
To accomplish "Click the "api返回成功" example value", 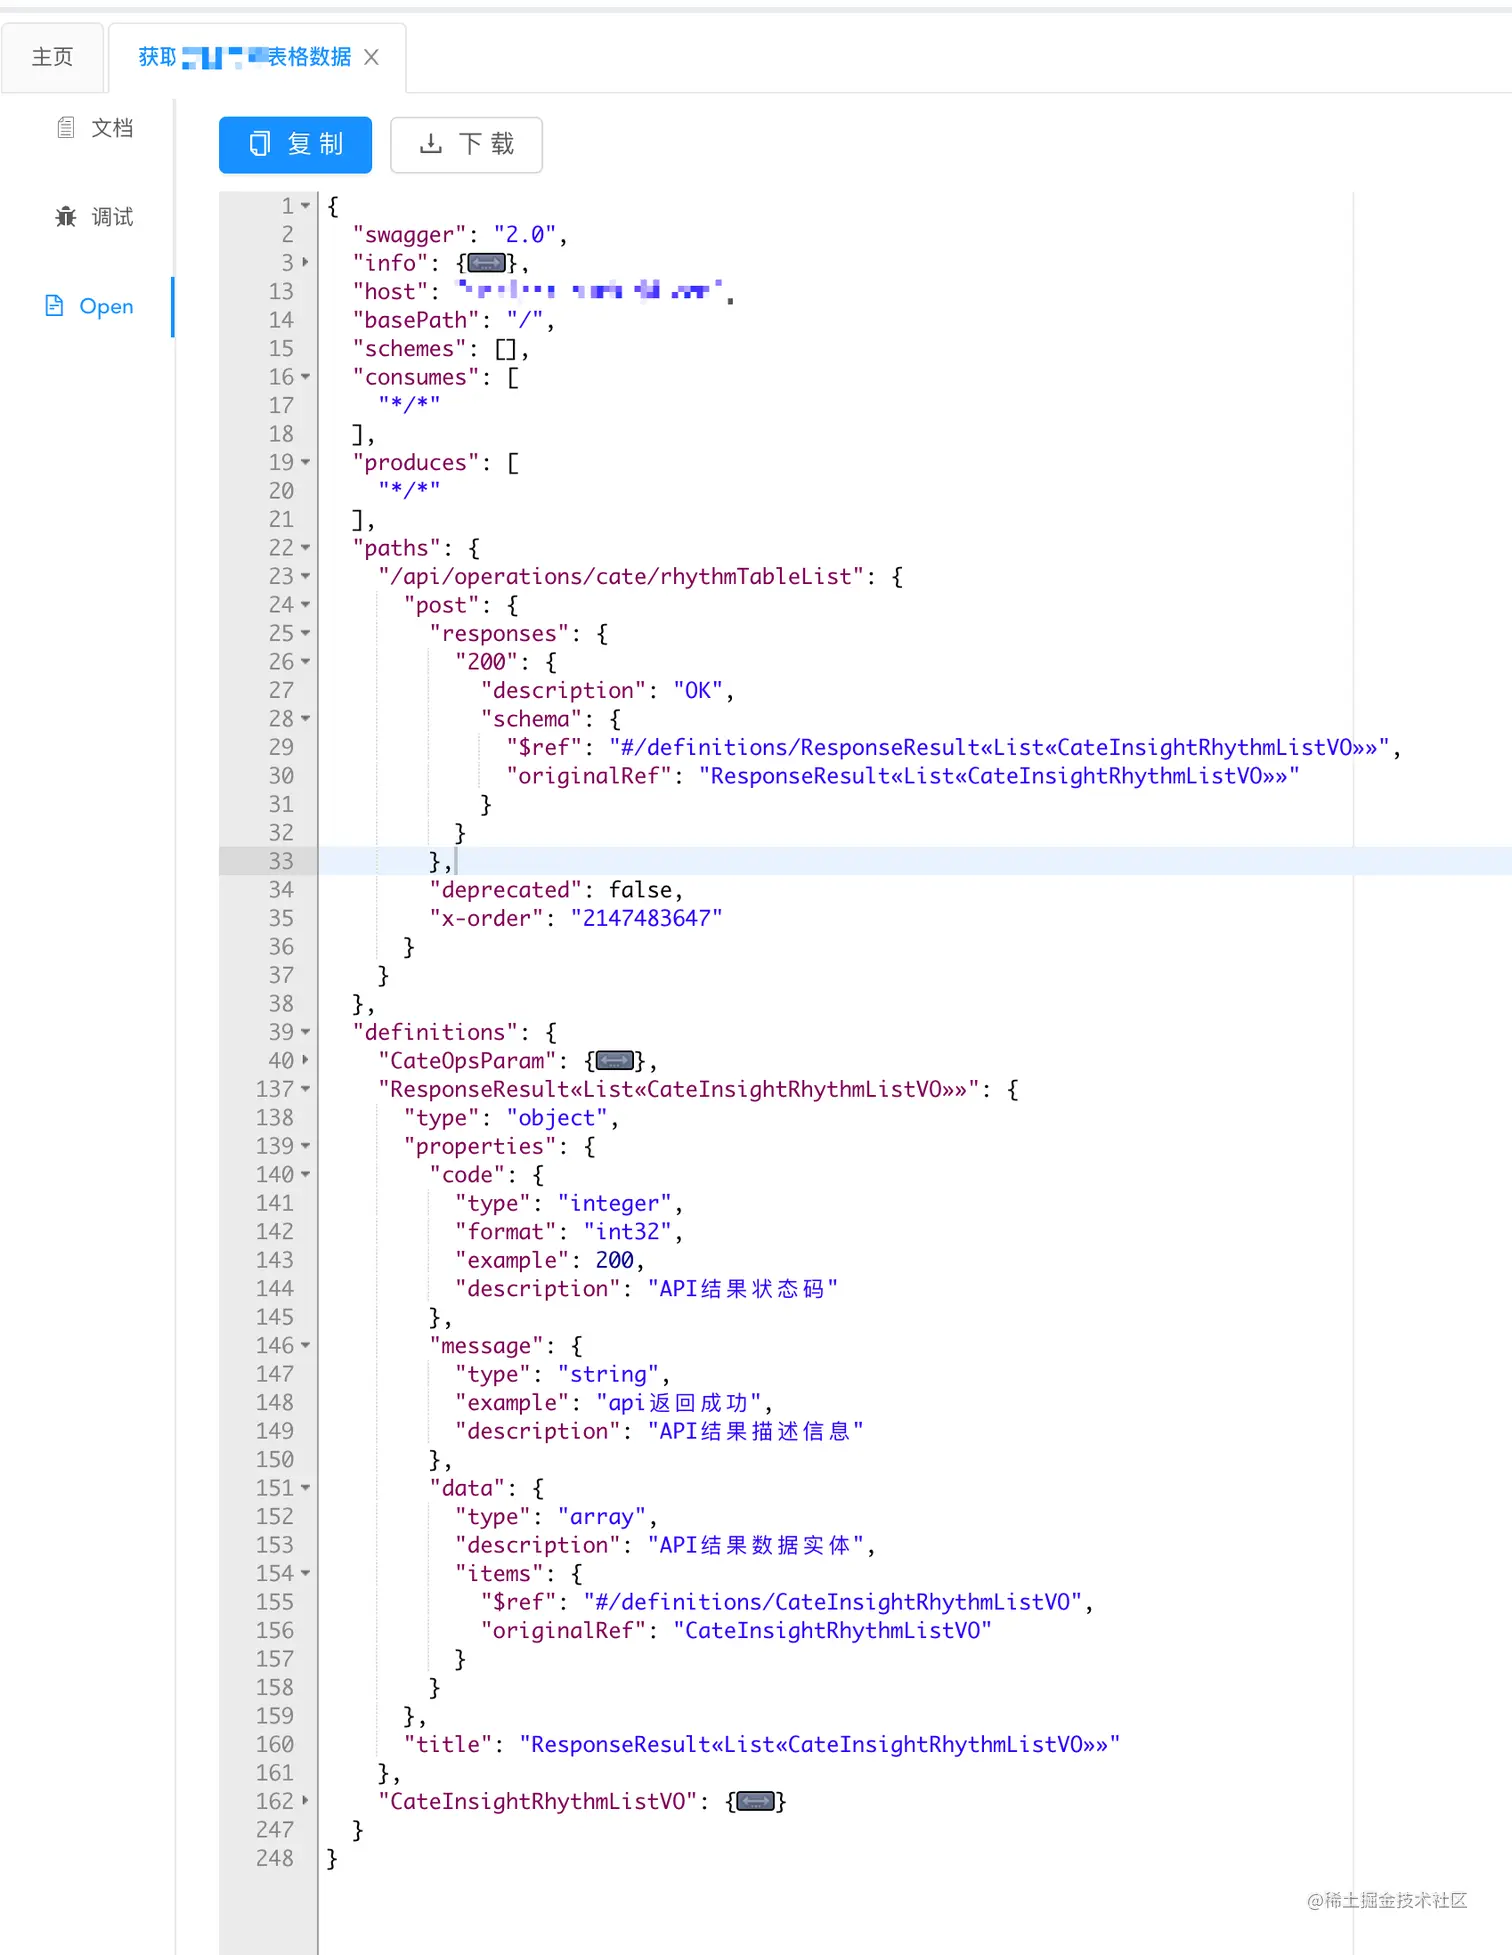I will [x=679, y=1403].
